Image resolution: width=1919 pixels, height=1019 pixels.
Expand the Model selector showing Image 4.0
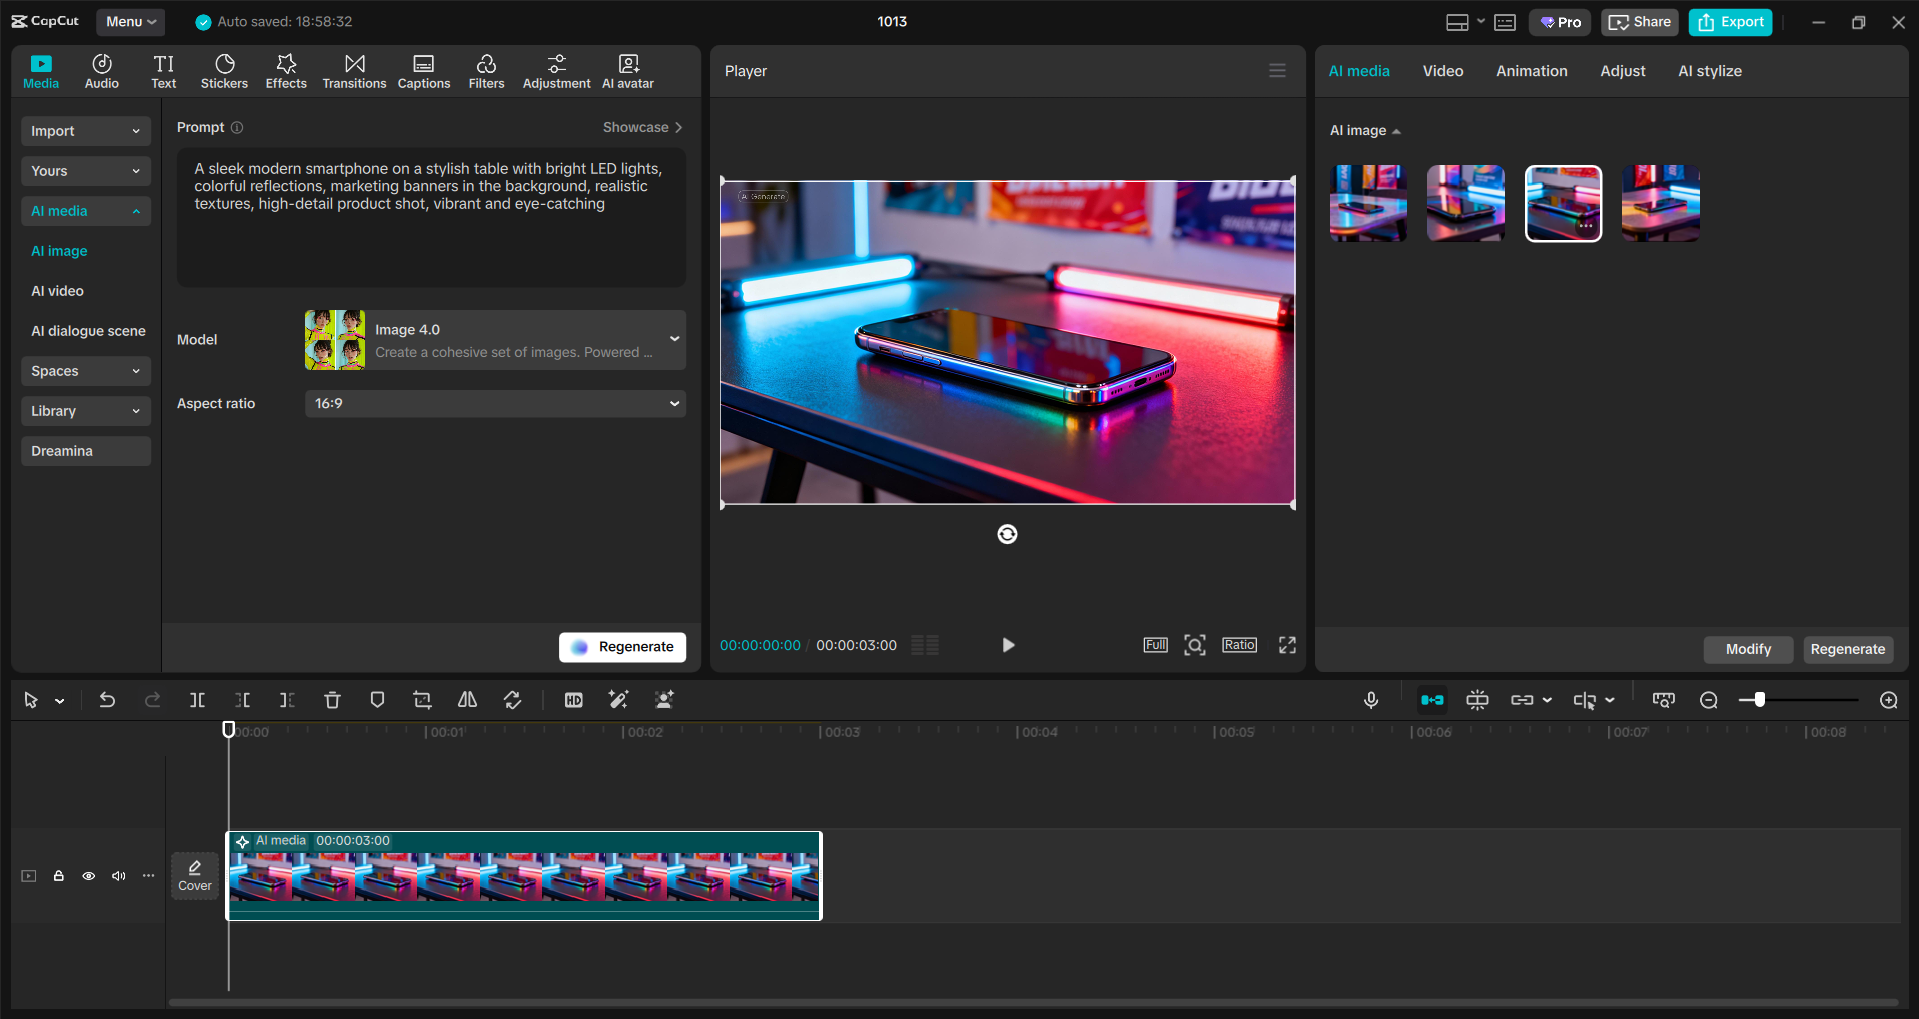coord(494,340)
